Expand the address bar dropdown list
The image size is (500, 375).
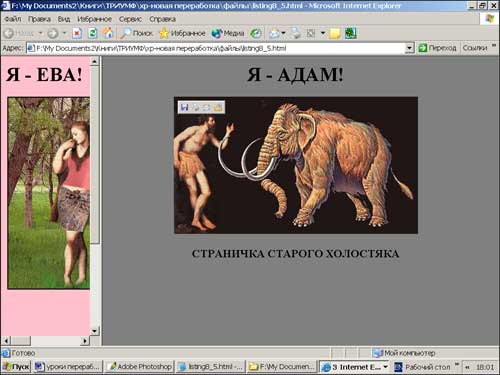pos(410,48)
